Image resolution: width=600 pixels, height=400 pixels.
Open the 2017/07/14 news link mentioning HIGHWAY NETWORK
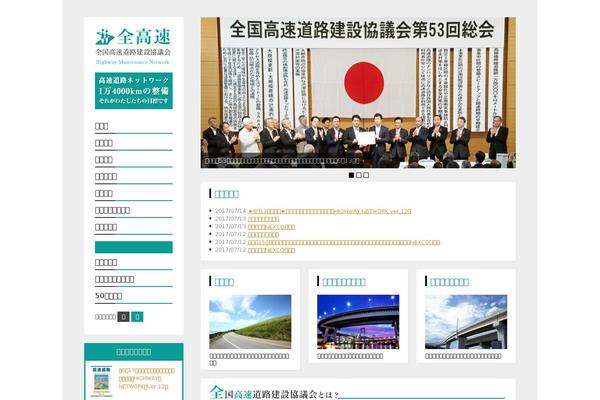329,211
